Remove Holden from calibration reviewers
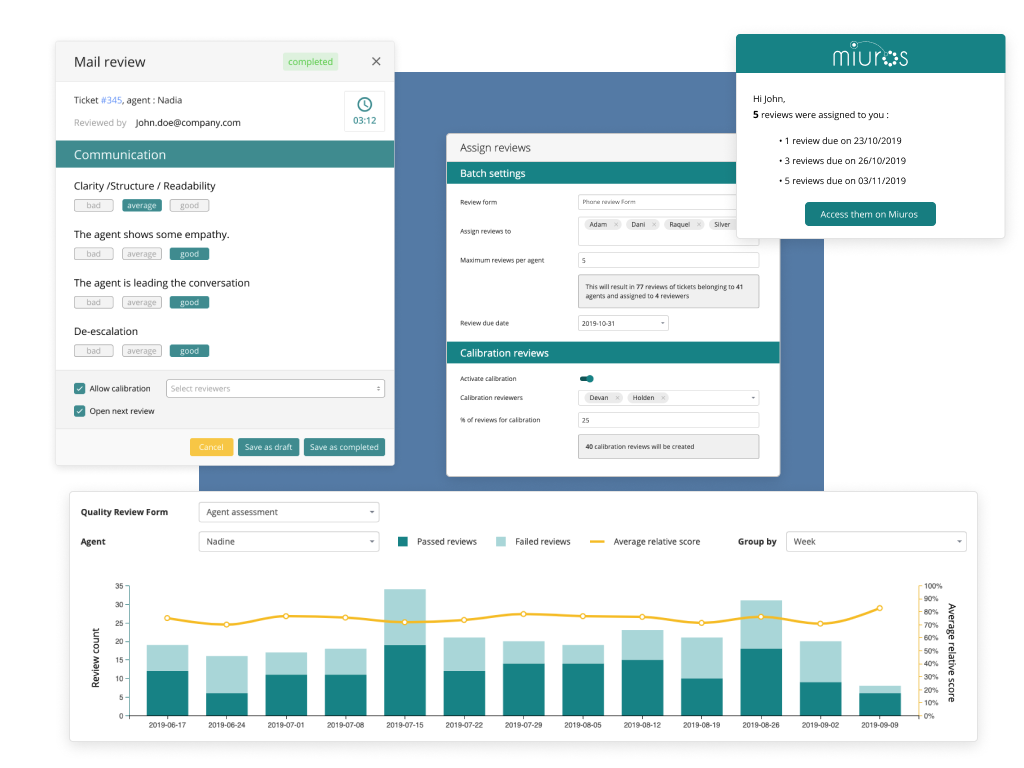Screen dimensions: 1024x768 [663, 398]
